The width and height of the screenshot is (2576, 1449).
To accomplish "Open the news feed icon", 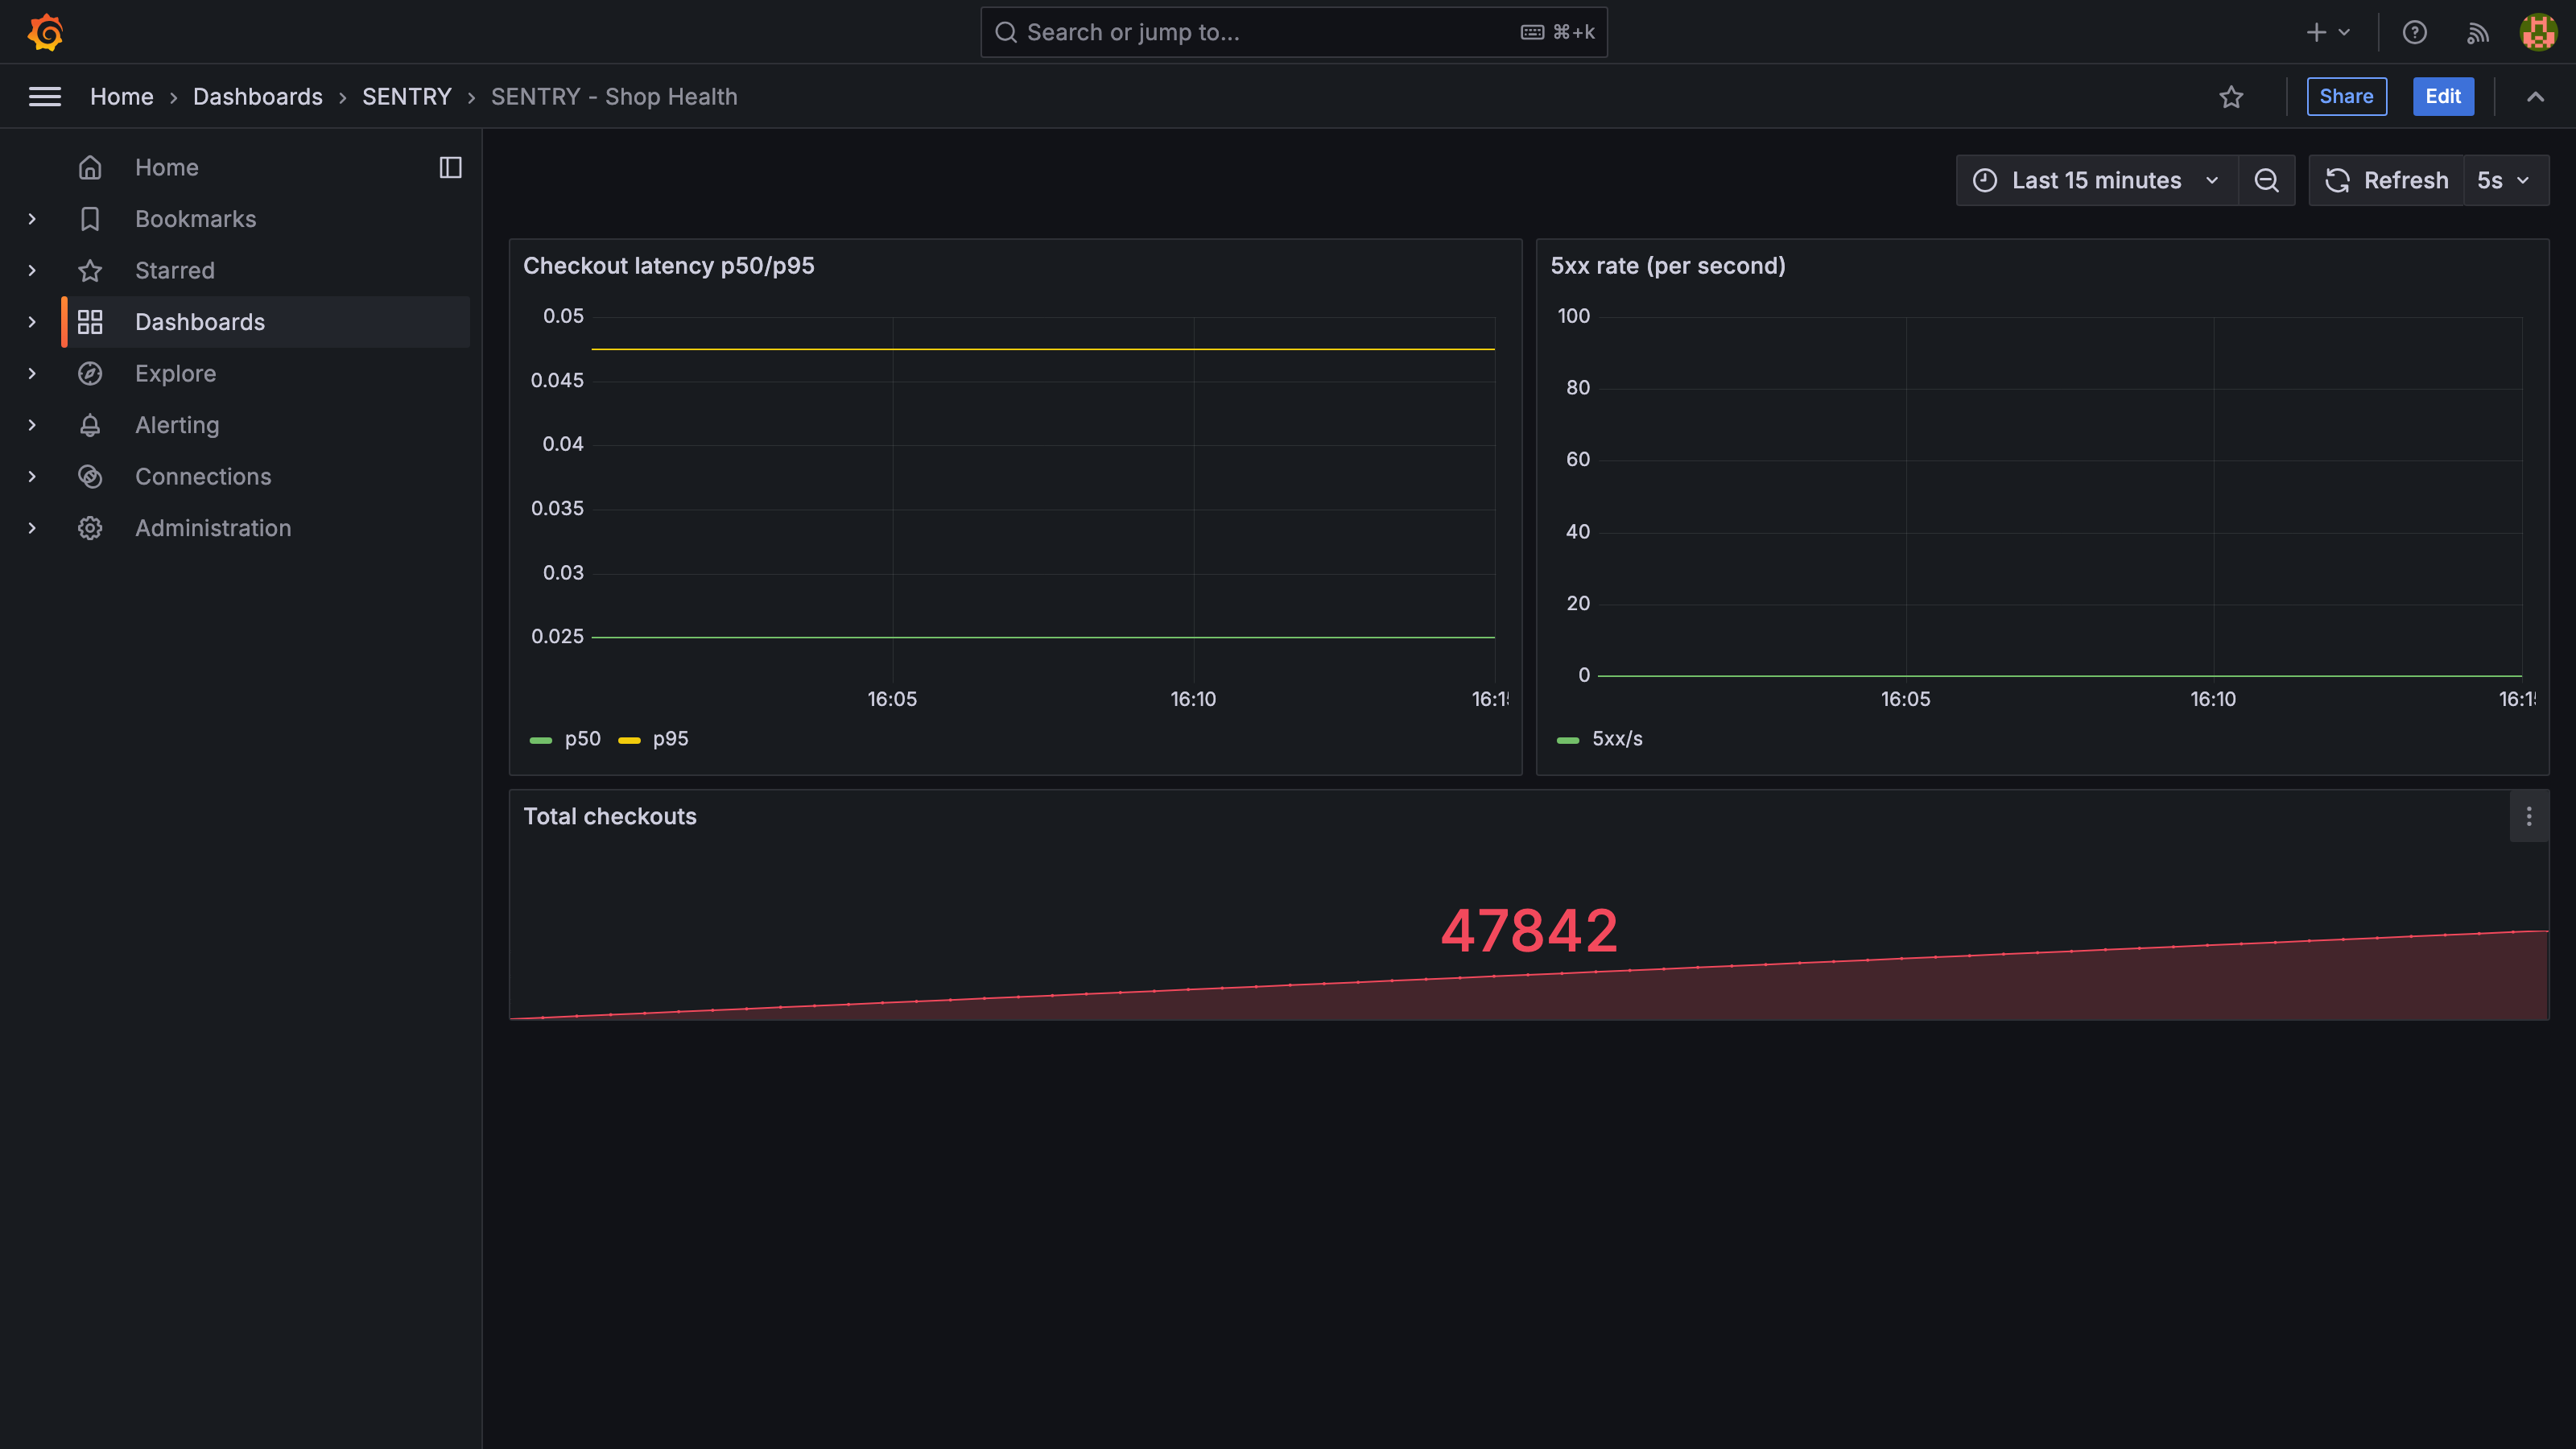I will click(x=2477, y=32).
